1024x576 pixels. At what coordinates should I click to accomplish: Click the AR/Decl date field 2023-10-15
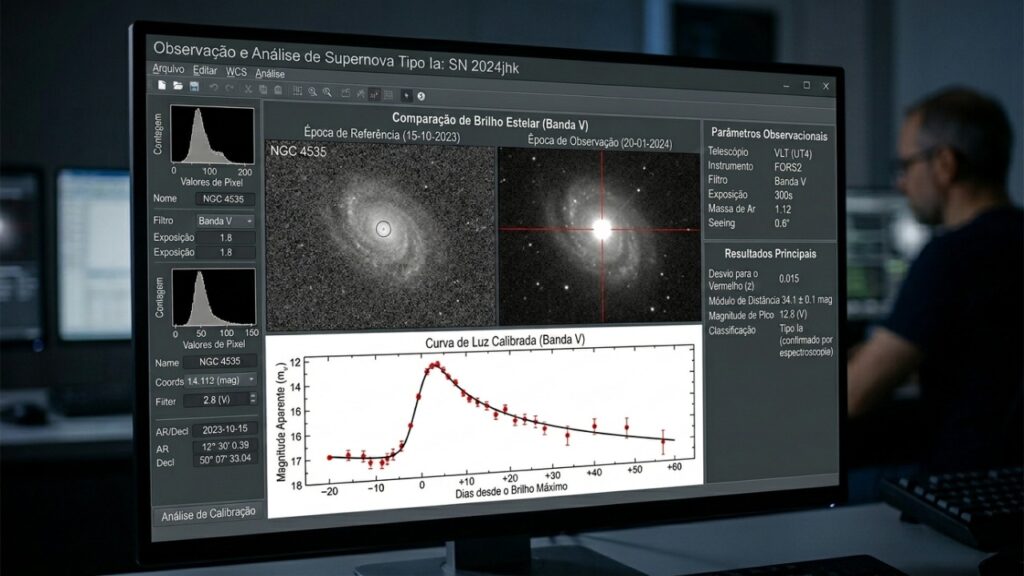[225, 429]
